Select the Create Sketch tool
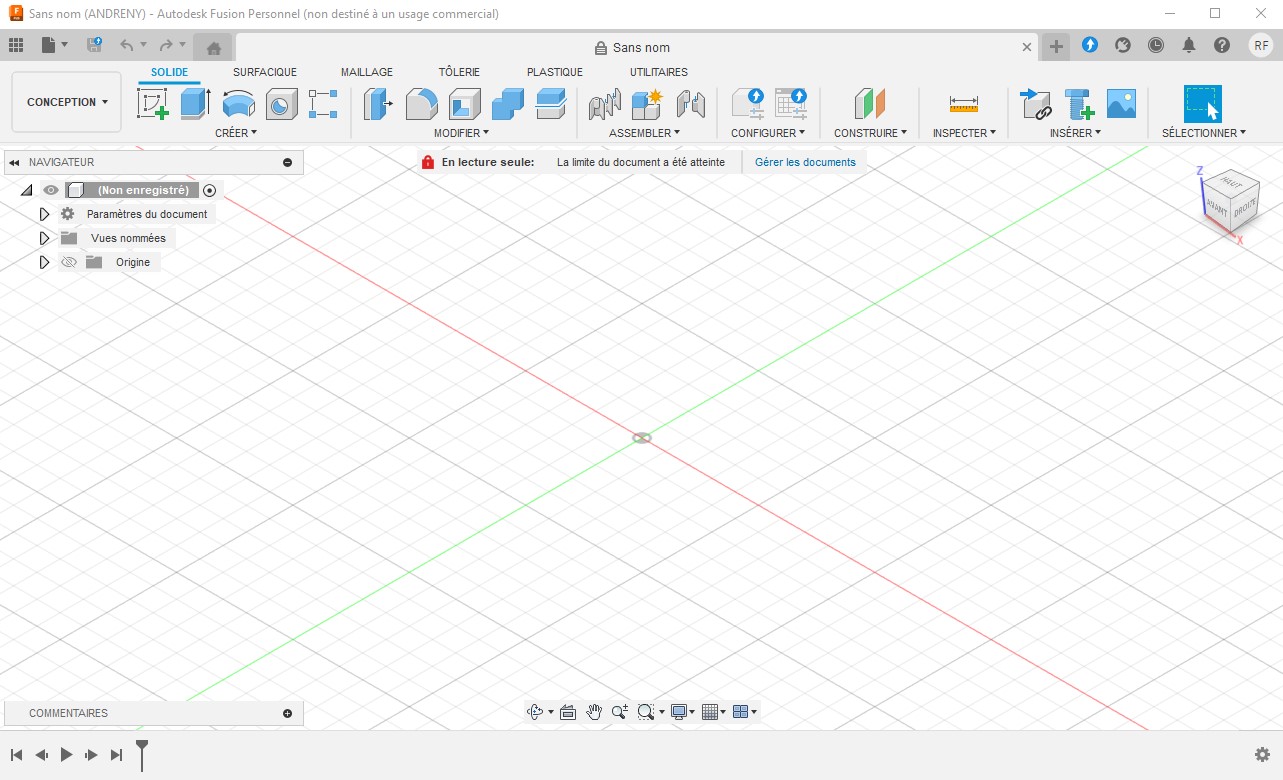 click(152, 104)
